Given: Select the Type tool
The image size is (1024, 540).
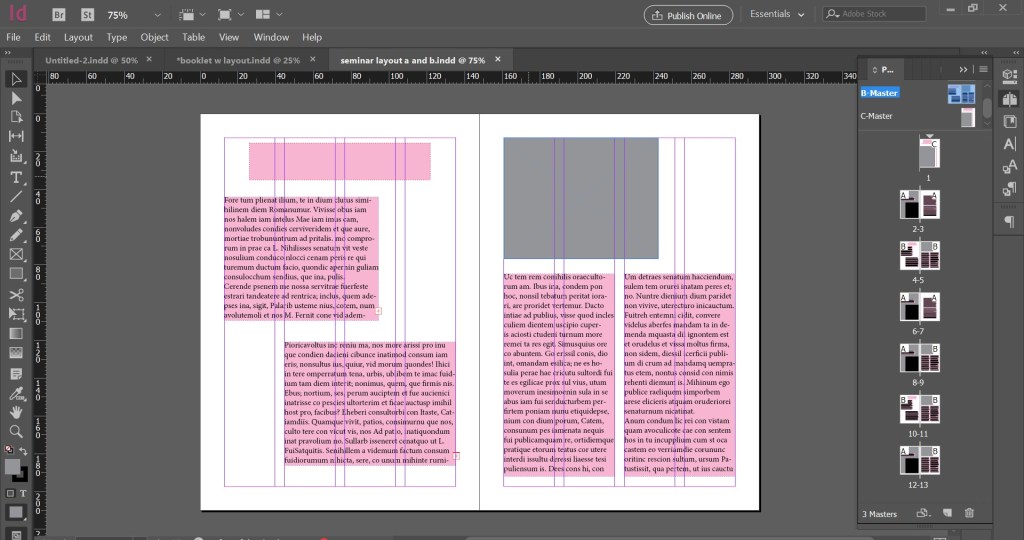Looking at the screenshot, I should click(x=16, y=177).
